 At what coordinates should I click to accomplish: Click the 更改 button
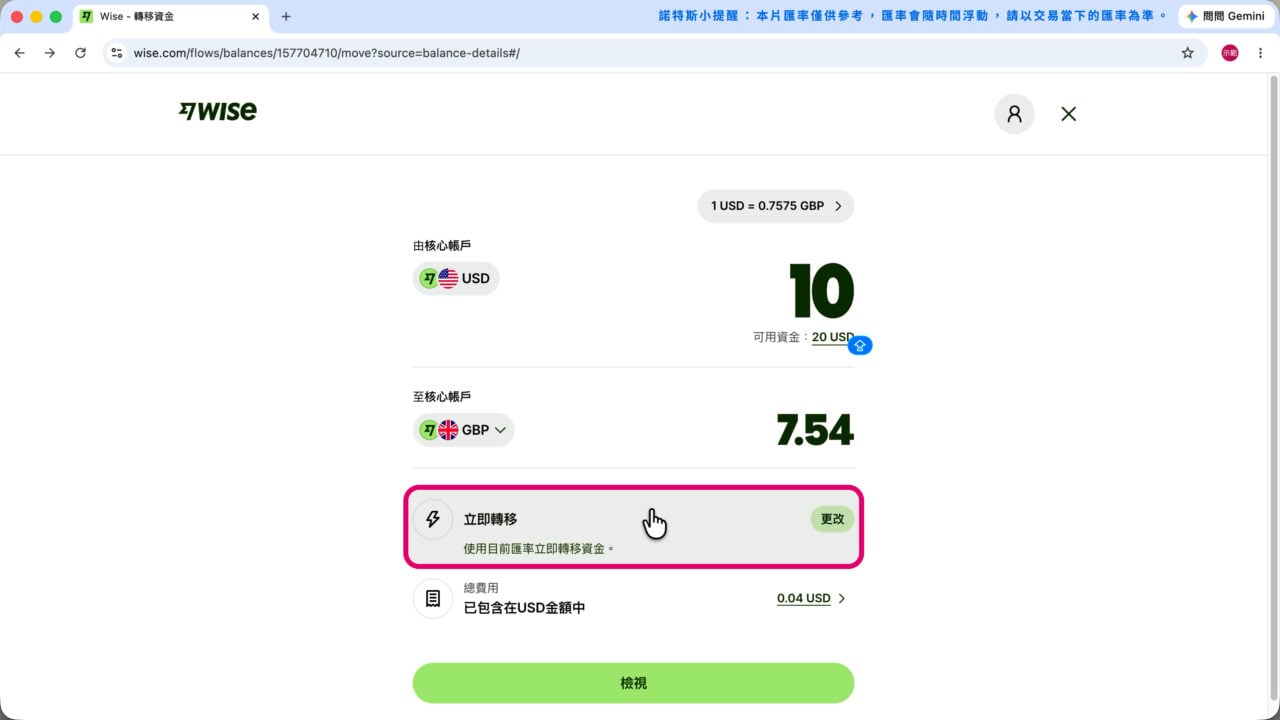pos(832,518)
